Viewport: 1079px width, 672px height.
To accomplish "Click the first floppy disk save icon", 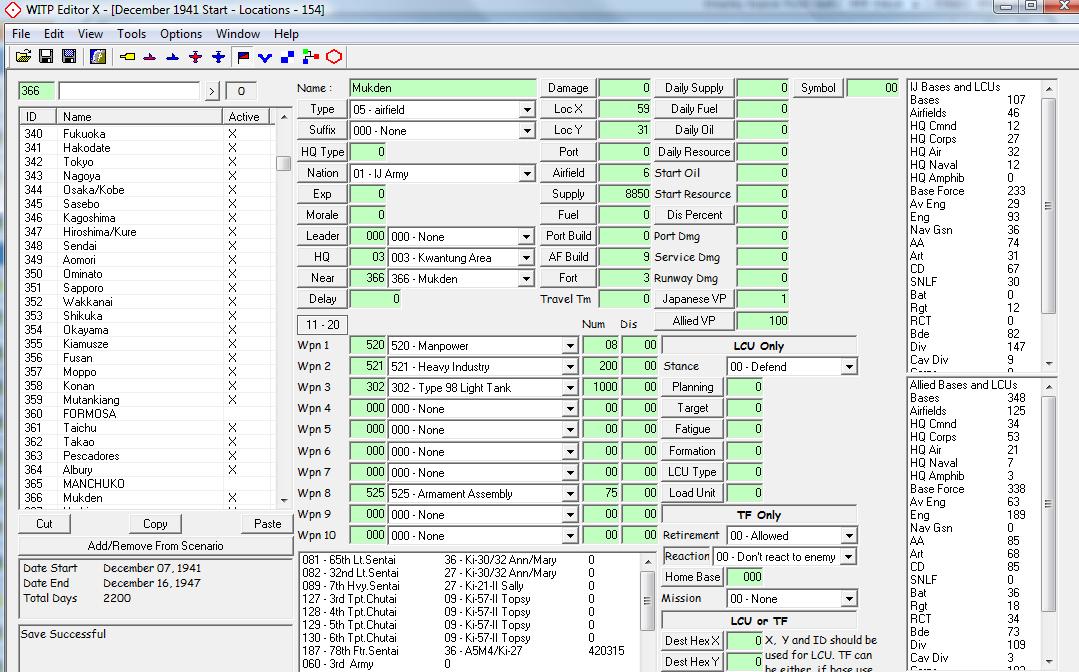I will coord(47,57).
